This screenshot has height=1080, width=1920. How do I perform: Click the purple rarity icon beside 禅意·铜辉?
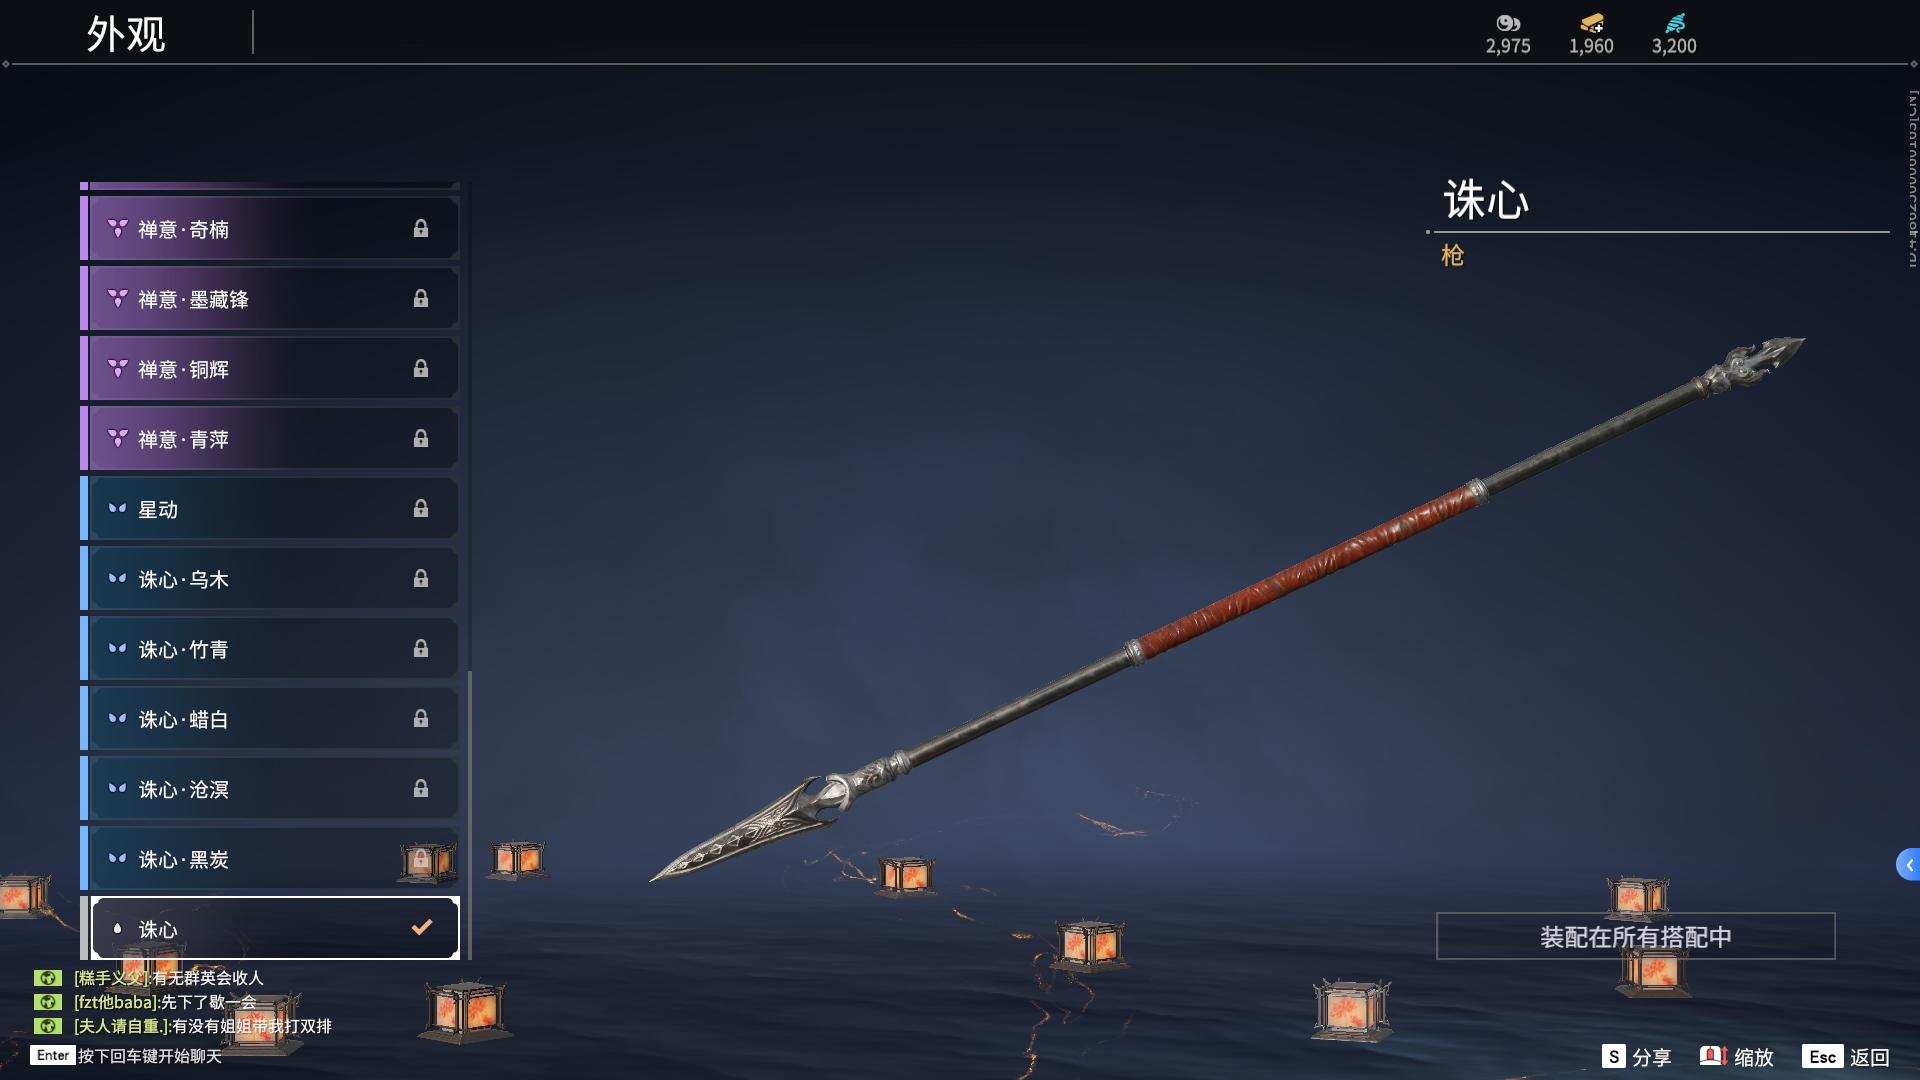(x=117, y=369)
